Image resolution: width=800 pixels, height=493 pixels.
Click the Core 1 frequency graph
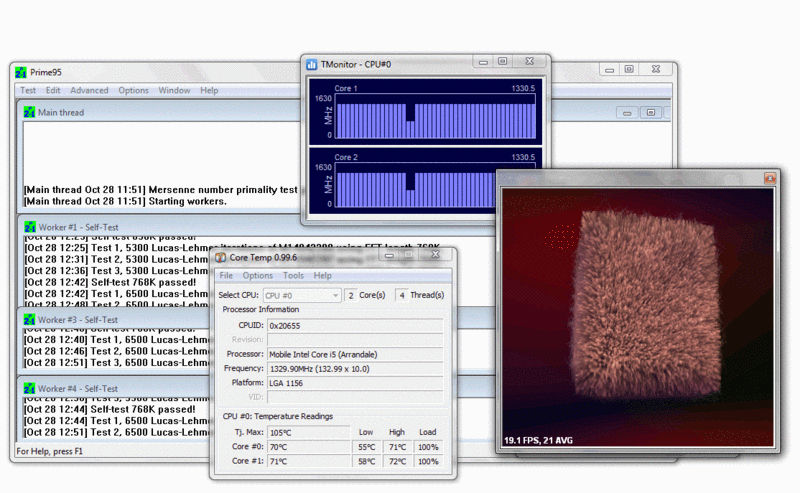point(435,120)
